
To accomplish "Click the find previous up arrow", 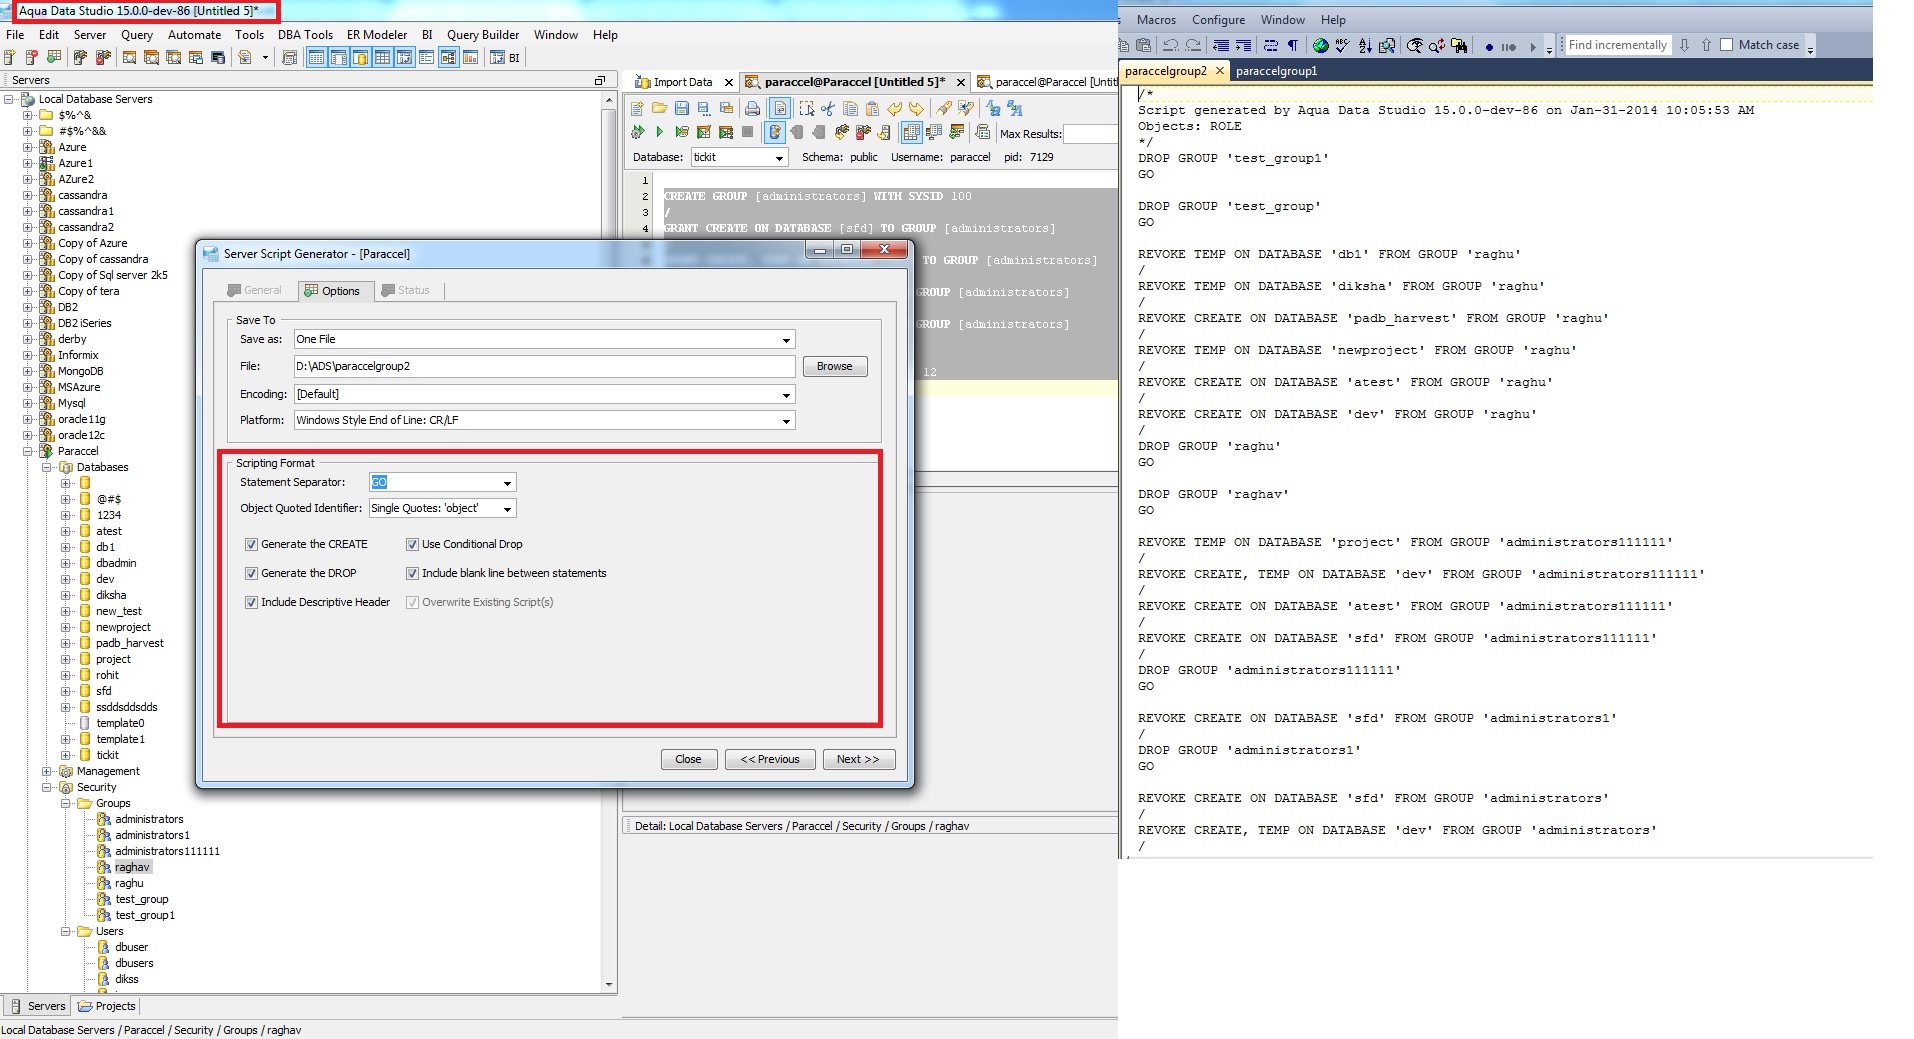I will pos(1706,45).
